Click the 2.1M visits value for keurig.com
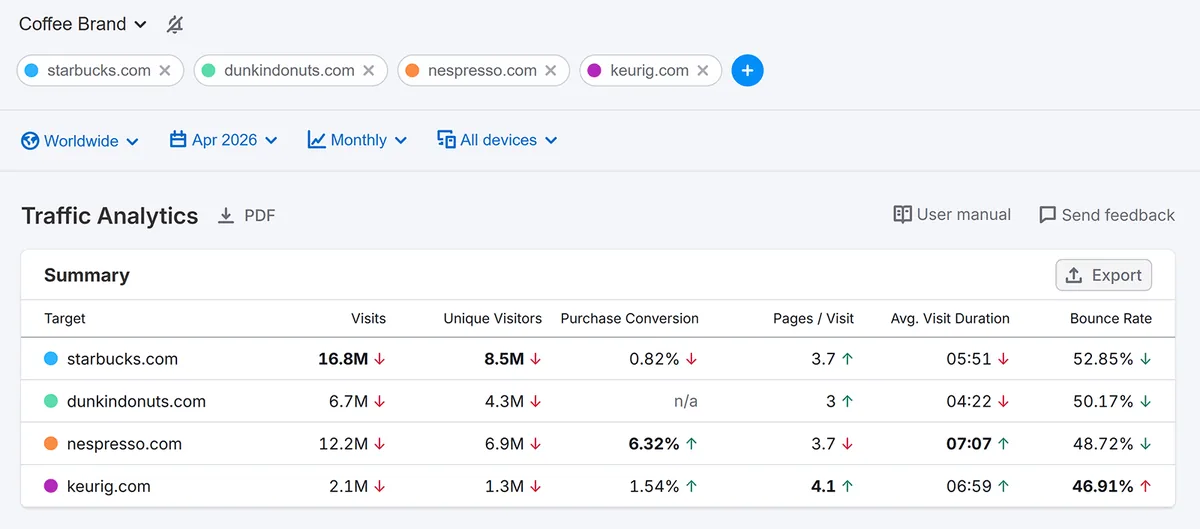The width and height of the screenshot is (1200, 529). coord(348,486)
